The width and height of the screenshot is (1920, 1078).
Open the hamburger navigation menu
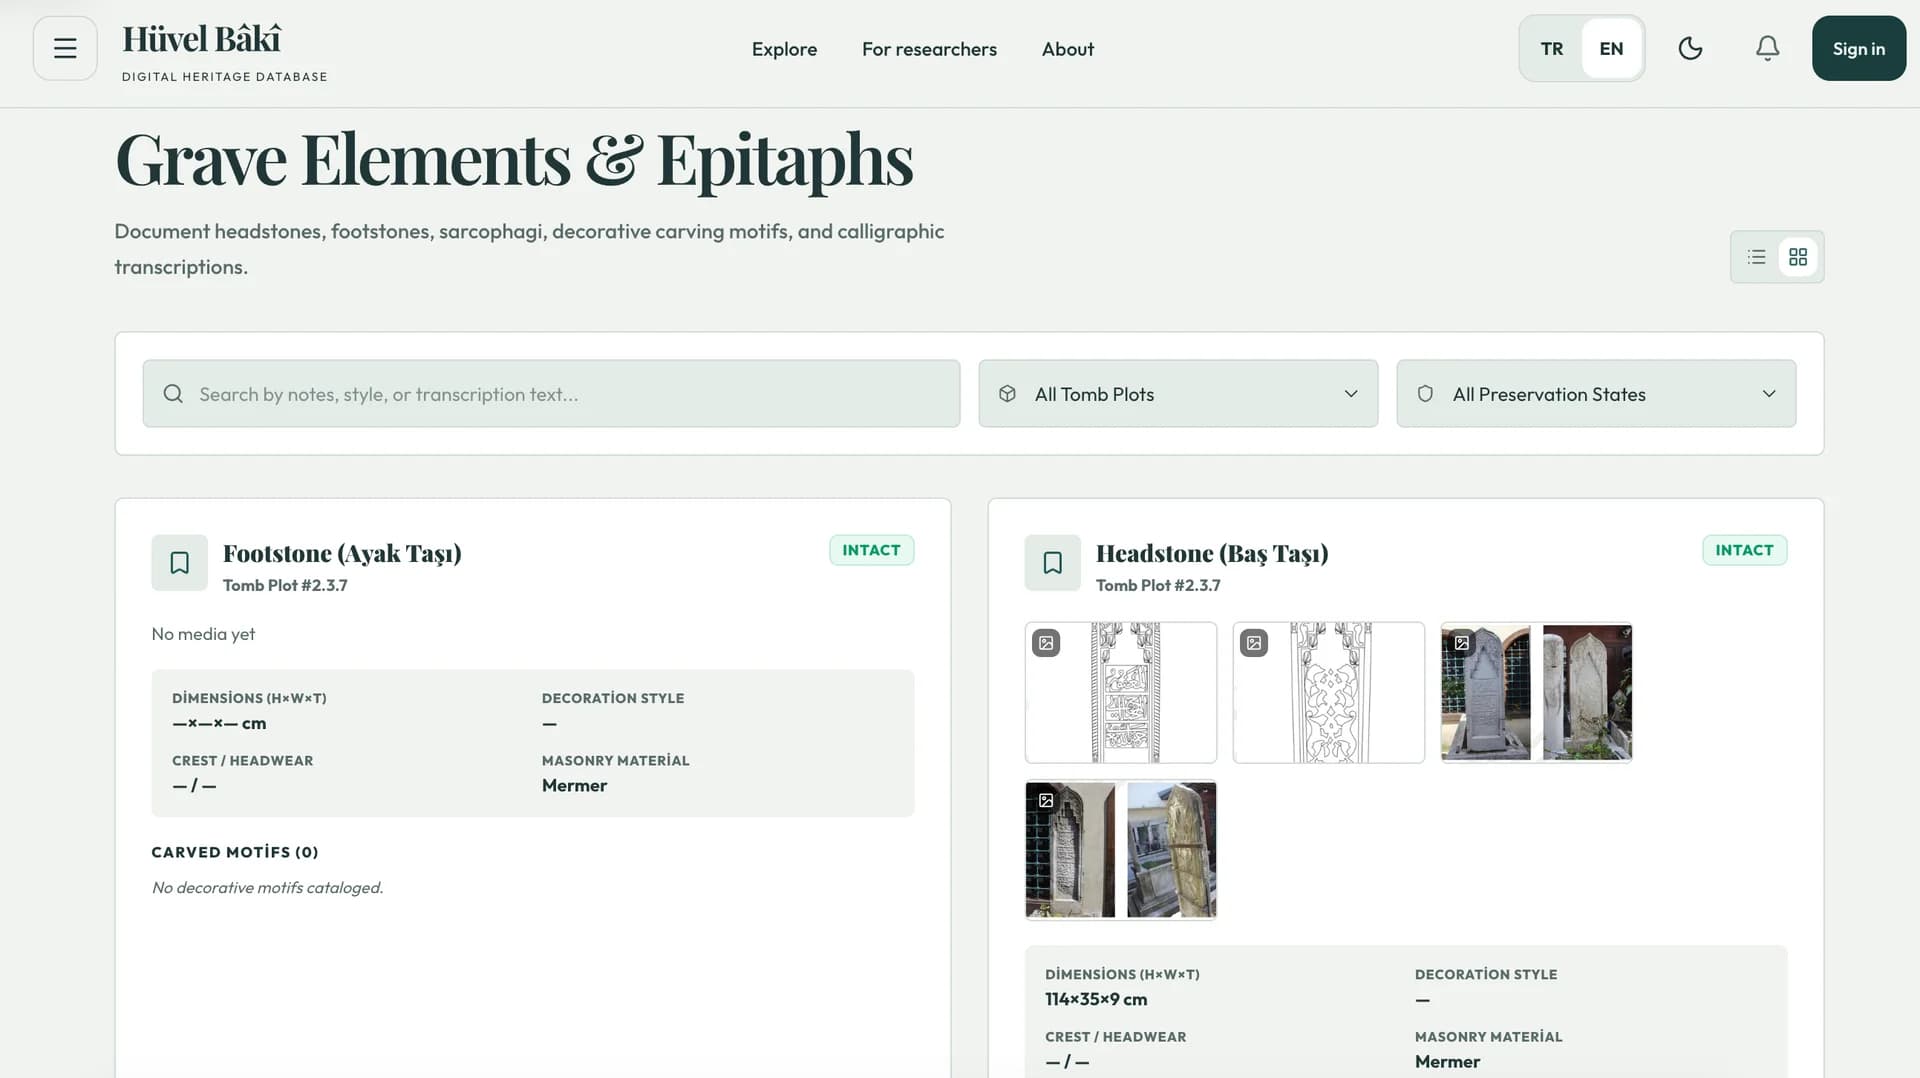(x=65, y=48)
